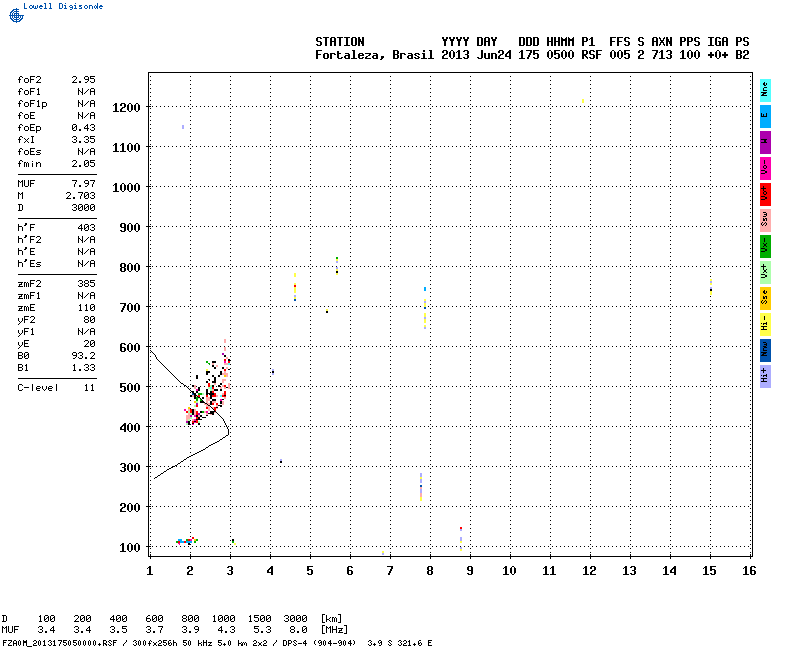Select the blue E legend swatch
Image resolution: width=800 pixels, height=650 pixels.
point(765,116)
